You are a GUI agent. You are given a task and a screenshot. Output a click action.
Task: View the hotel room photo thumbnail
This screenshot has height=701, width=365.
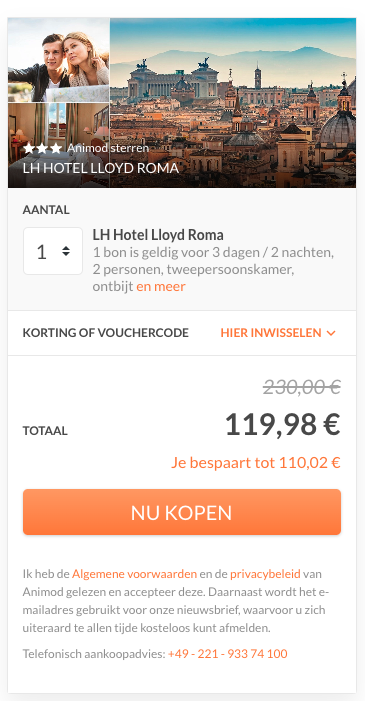click(x=59, y=145)
